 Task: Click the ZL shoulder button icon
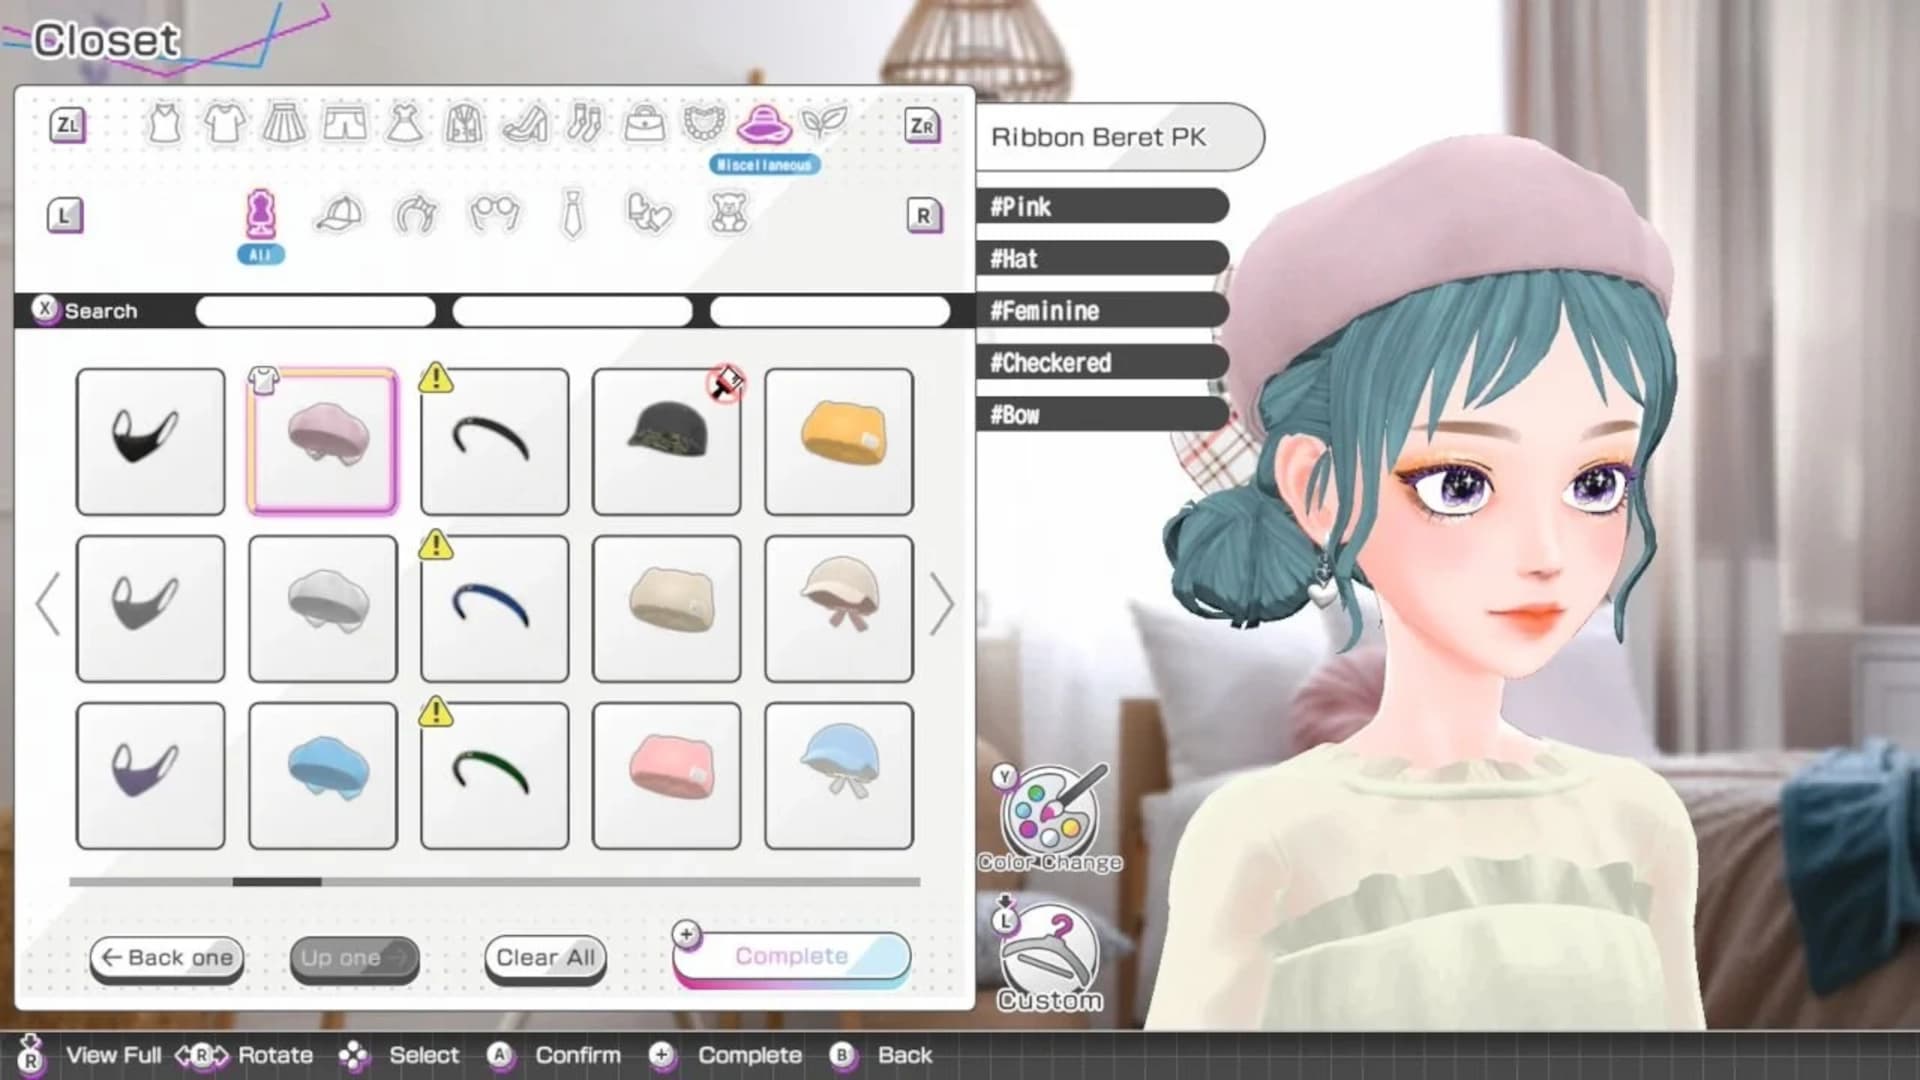[x=67, y=125]
